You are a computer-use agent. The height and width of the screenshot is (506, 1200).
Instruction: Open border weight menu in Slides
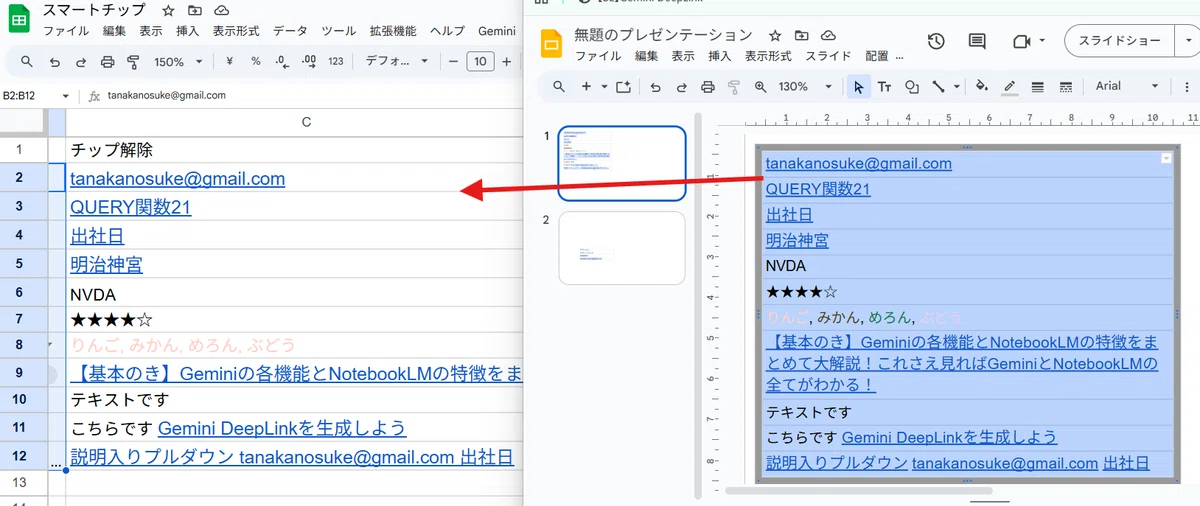point(1038,87)
